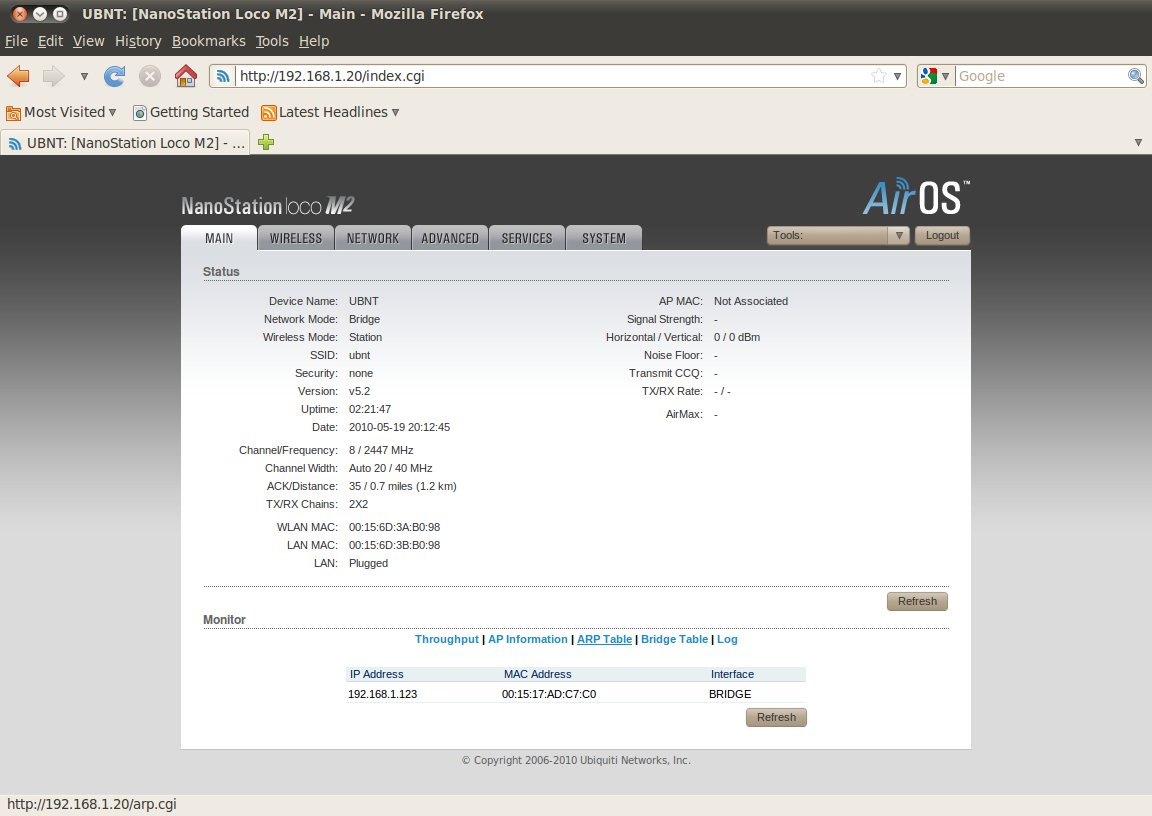Open the search engine selector dropdown
The height and width of the screenshot is (816, 1152).
936,76
